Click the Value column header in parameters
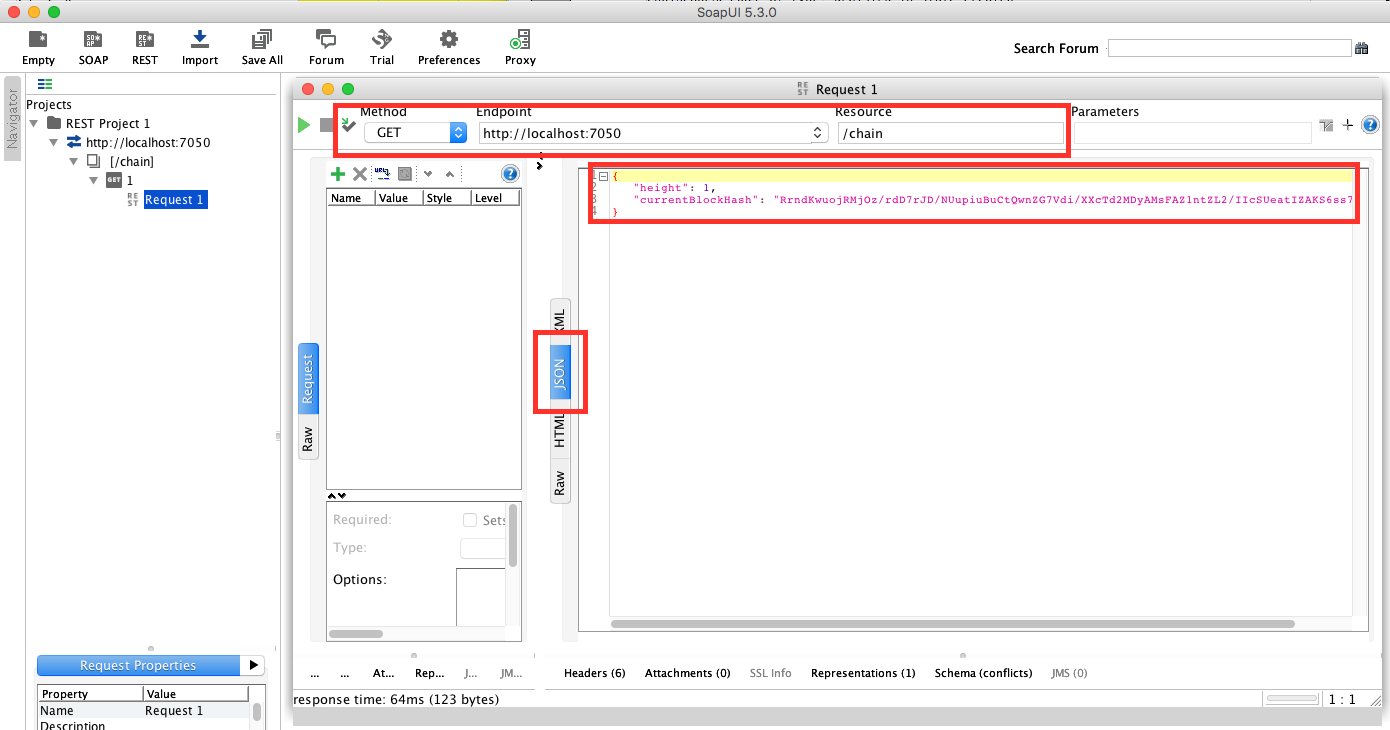Viewport: 1390px width, 730px height. (x=399, y=198)
